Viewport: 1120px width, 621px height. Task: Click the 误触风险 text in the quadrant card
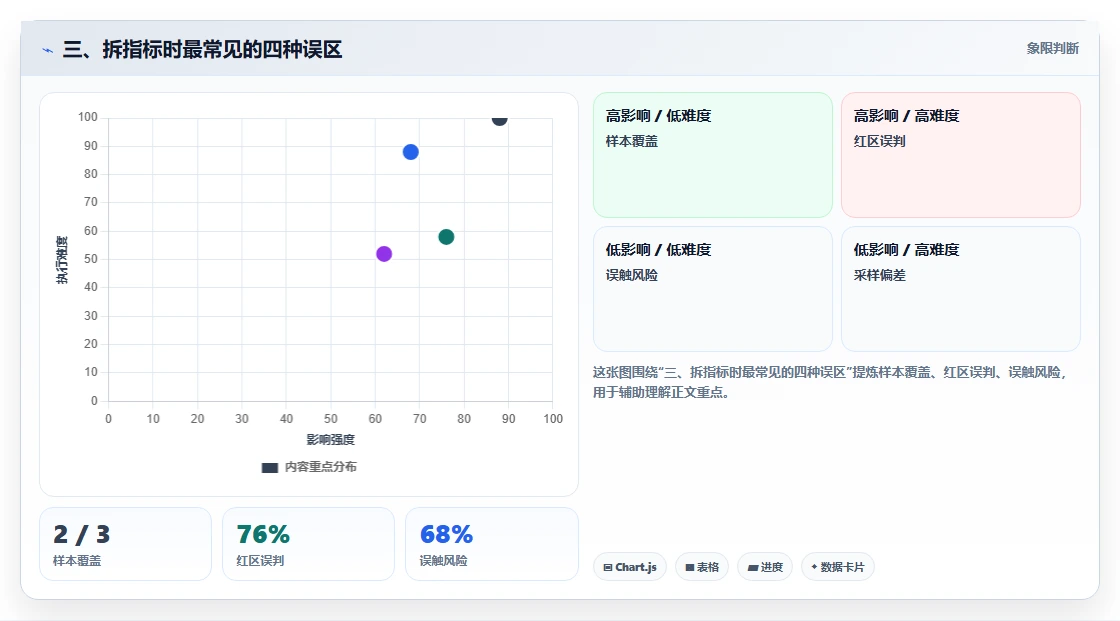[631, 275]
